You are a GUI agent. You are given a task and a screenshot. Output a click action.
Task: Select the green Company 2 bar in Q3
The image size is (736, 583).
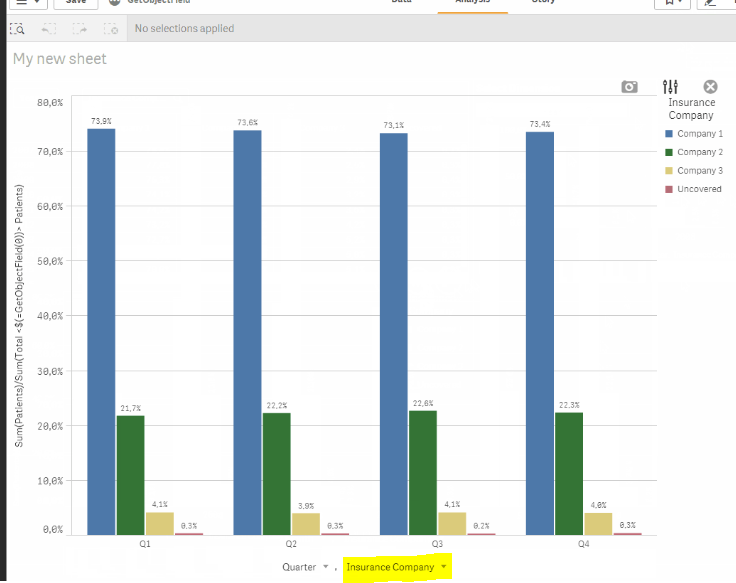coord(423,473)
